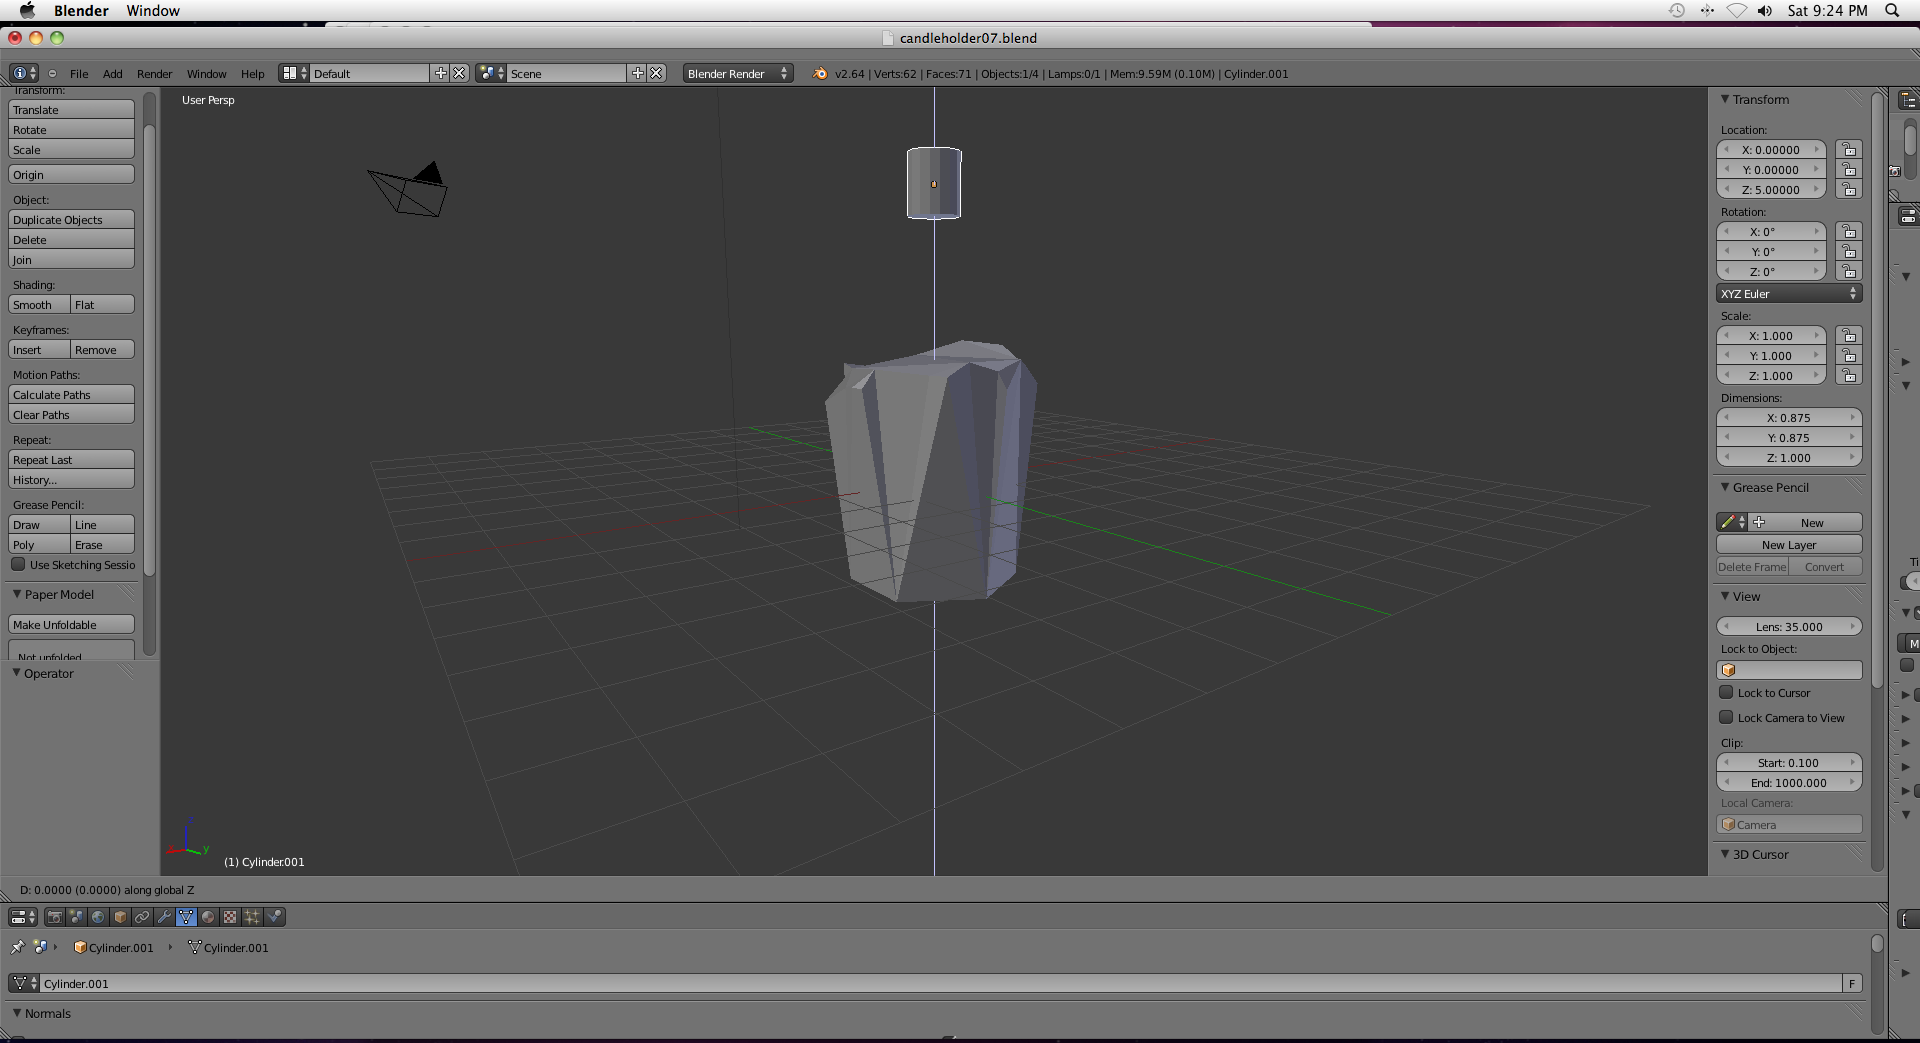Enable Lock Camera to View checkbox
Image resolution: width=1920 pixels, height=1043 pixels.
point(1726,717)
